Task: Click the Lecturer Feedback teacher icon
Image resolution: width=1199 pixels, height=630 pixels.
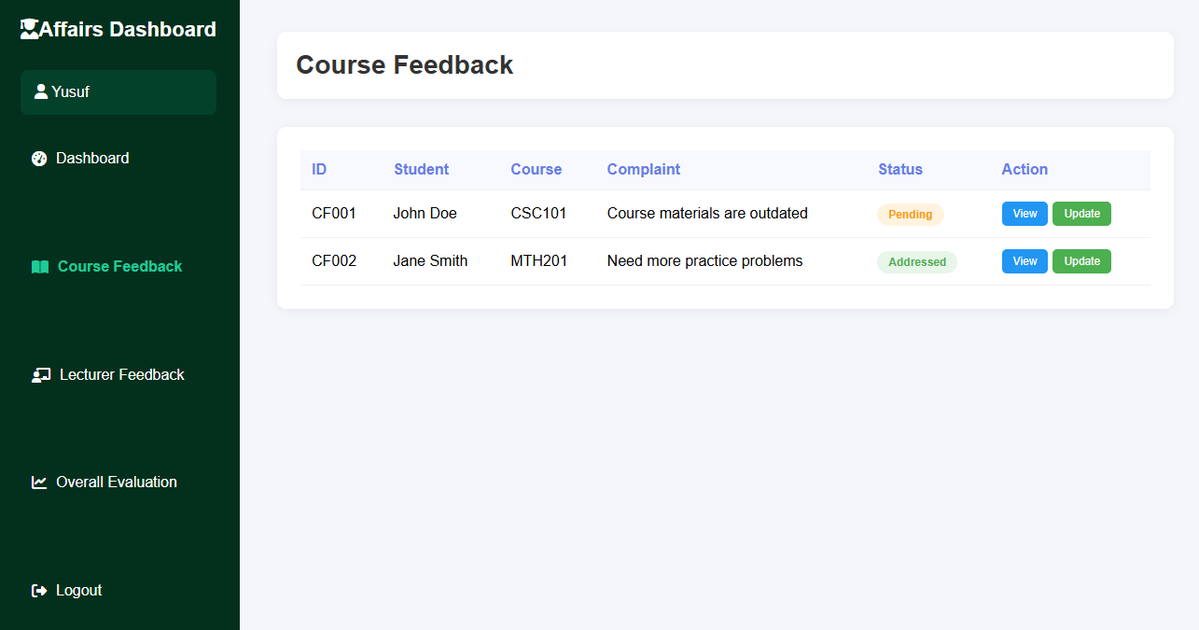Action: pyautogui.click(x=41, y=375)
